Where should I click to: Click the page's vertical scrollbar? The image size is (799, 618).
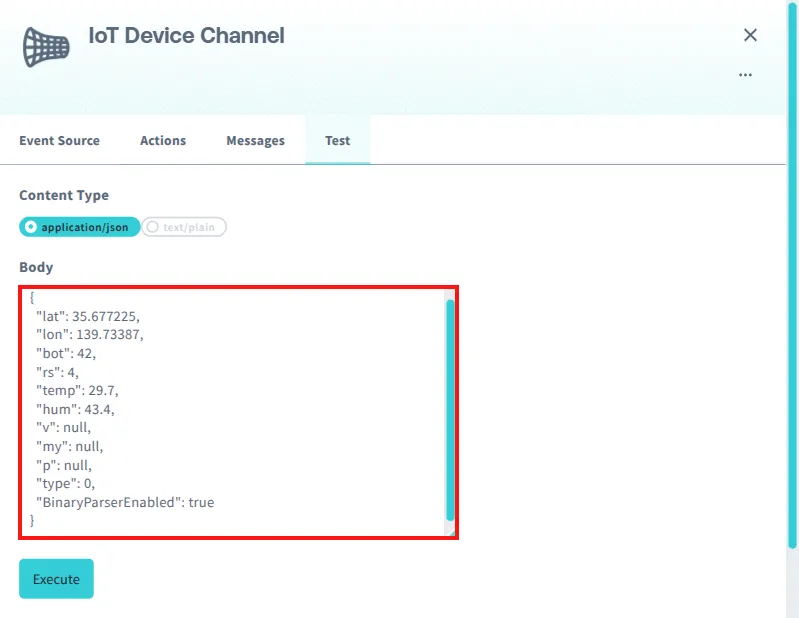792,275
